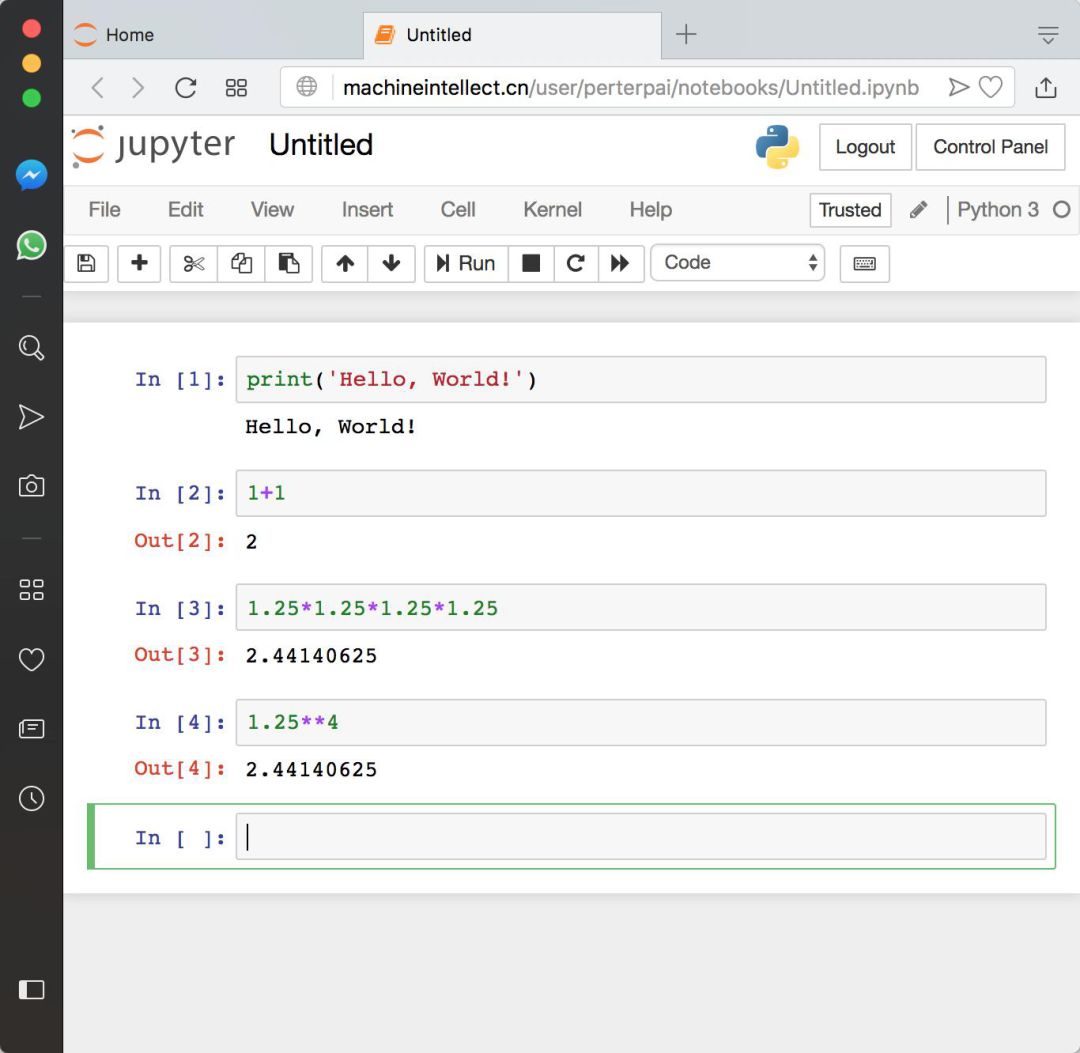
Task: Bookmark the page with the heart icon in address bar
Action: click(x=990, y=87)
